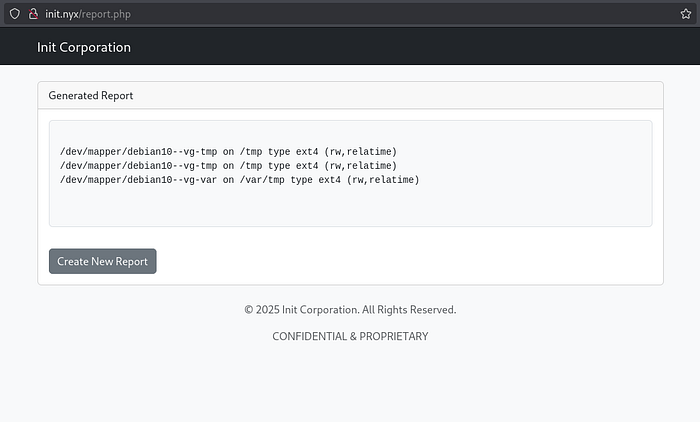Click "(rw,relatime)" on the /var/tmp line
The height and width of the screenshot is (422, 700).
[x=383, y=180]
